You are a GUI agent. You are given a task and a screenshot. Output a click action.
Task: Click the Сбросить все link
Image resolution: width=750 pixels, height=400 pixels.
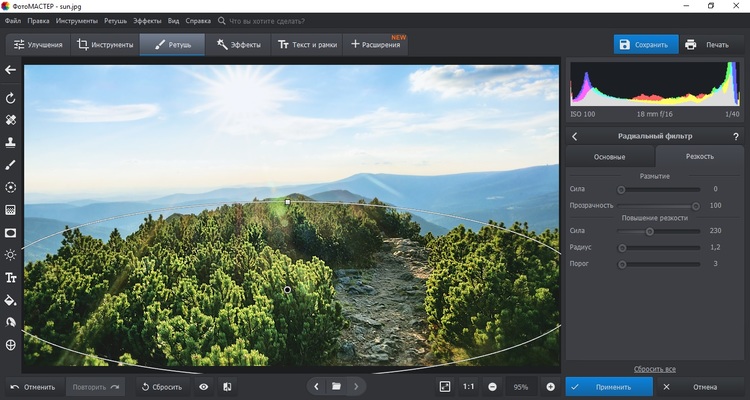654,369
